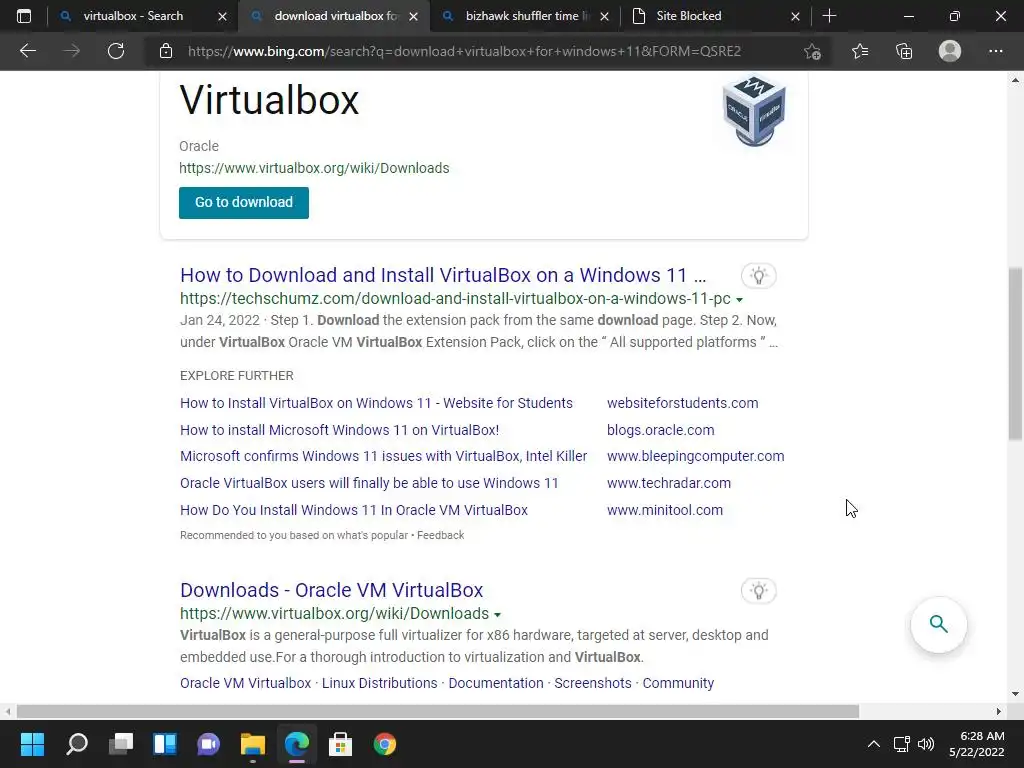Close the Site Blocked tab
This screenshot has height=768, width=1024.
click(x=795, y=16)
